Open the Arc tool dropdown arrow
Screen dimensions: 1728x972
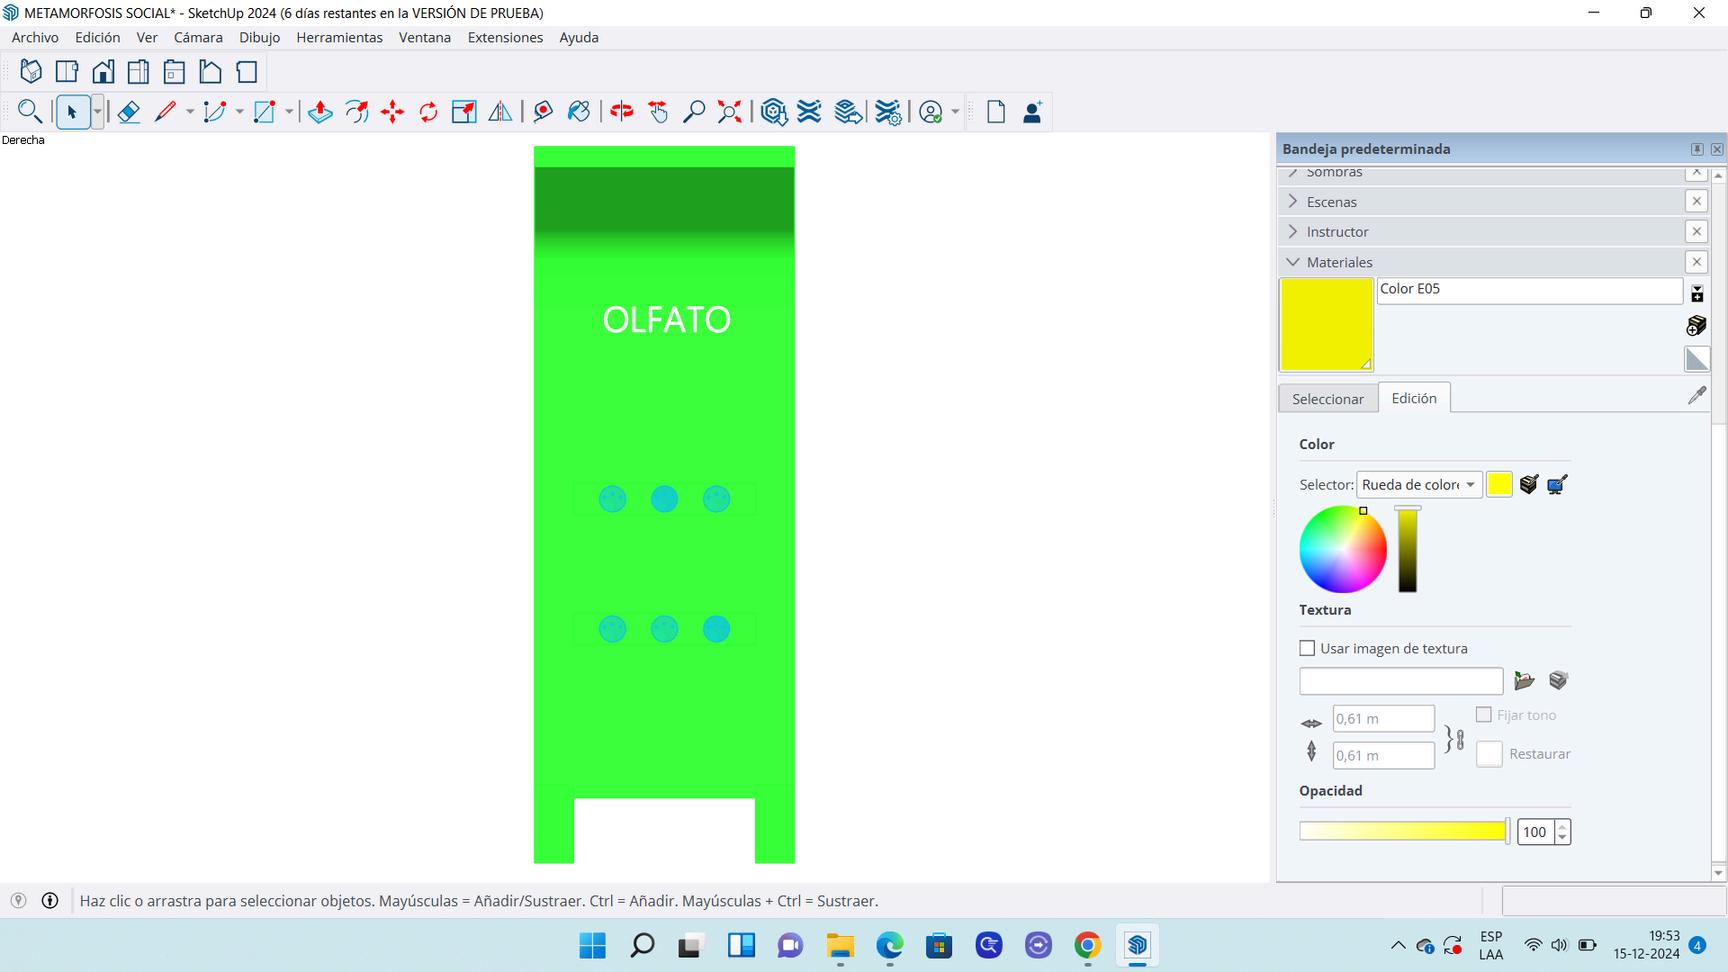[239, 112]
